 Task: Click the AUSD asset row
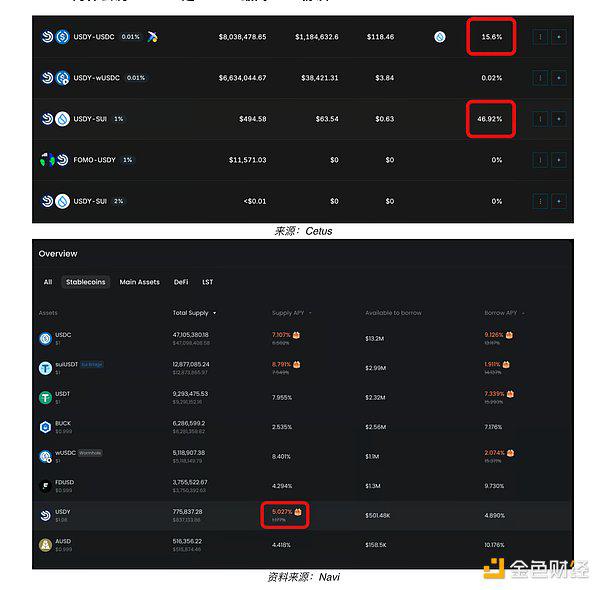coord(303,545)
